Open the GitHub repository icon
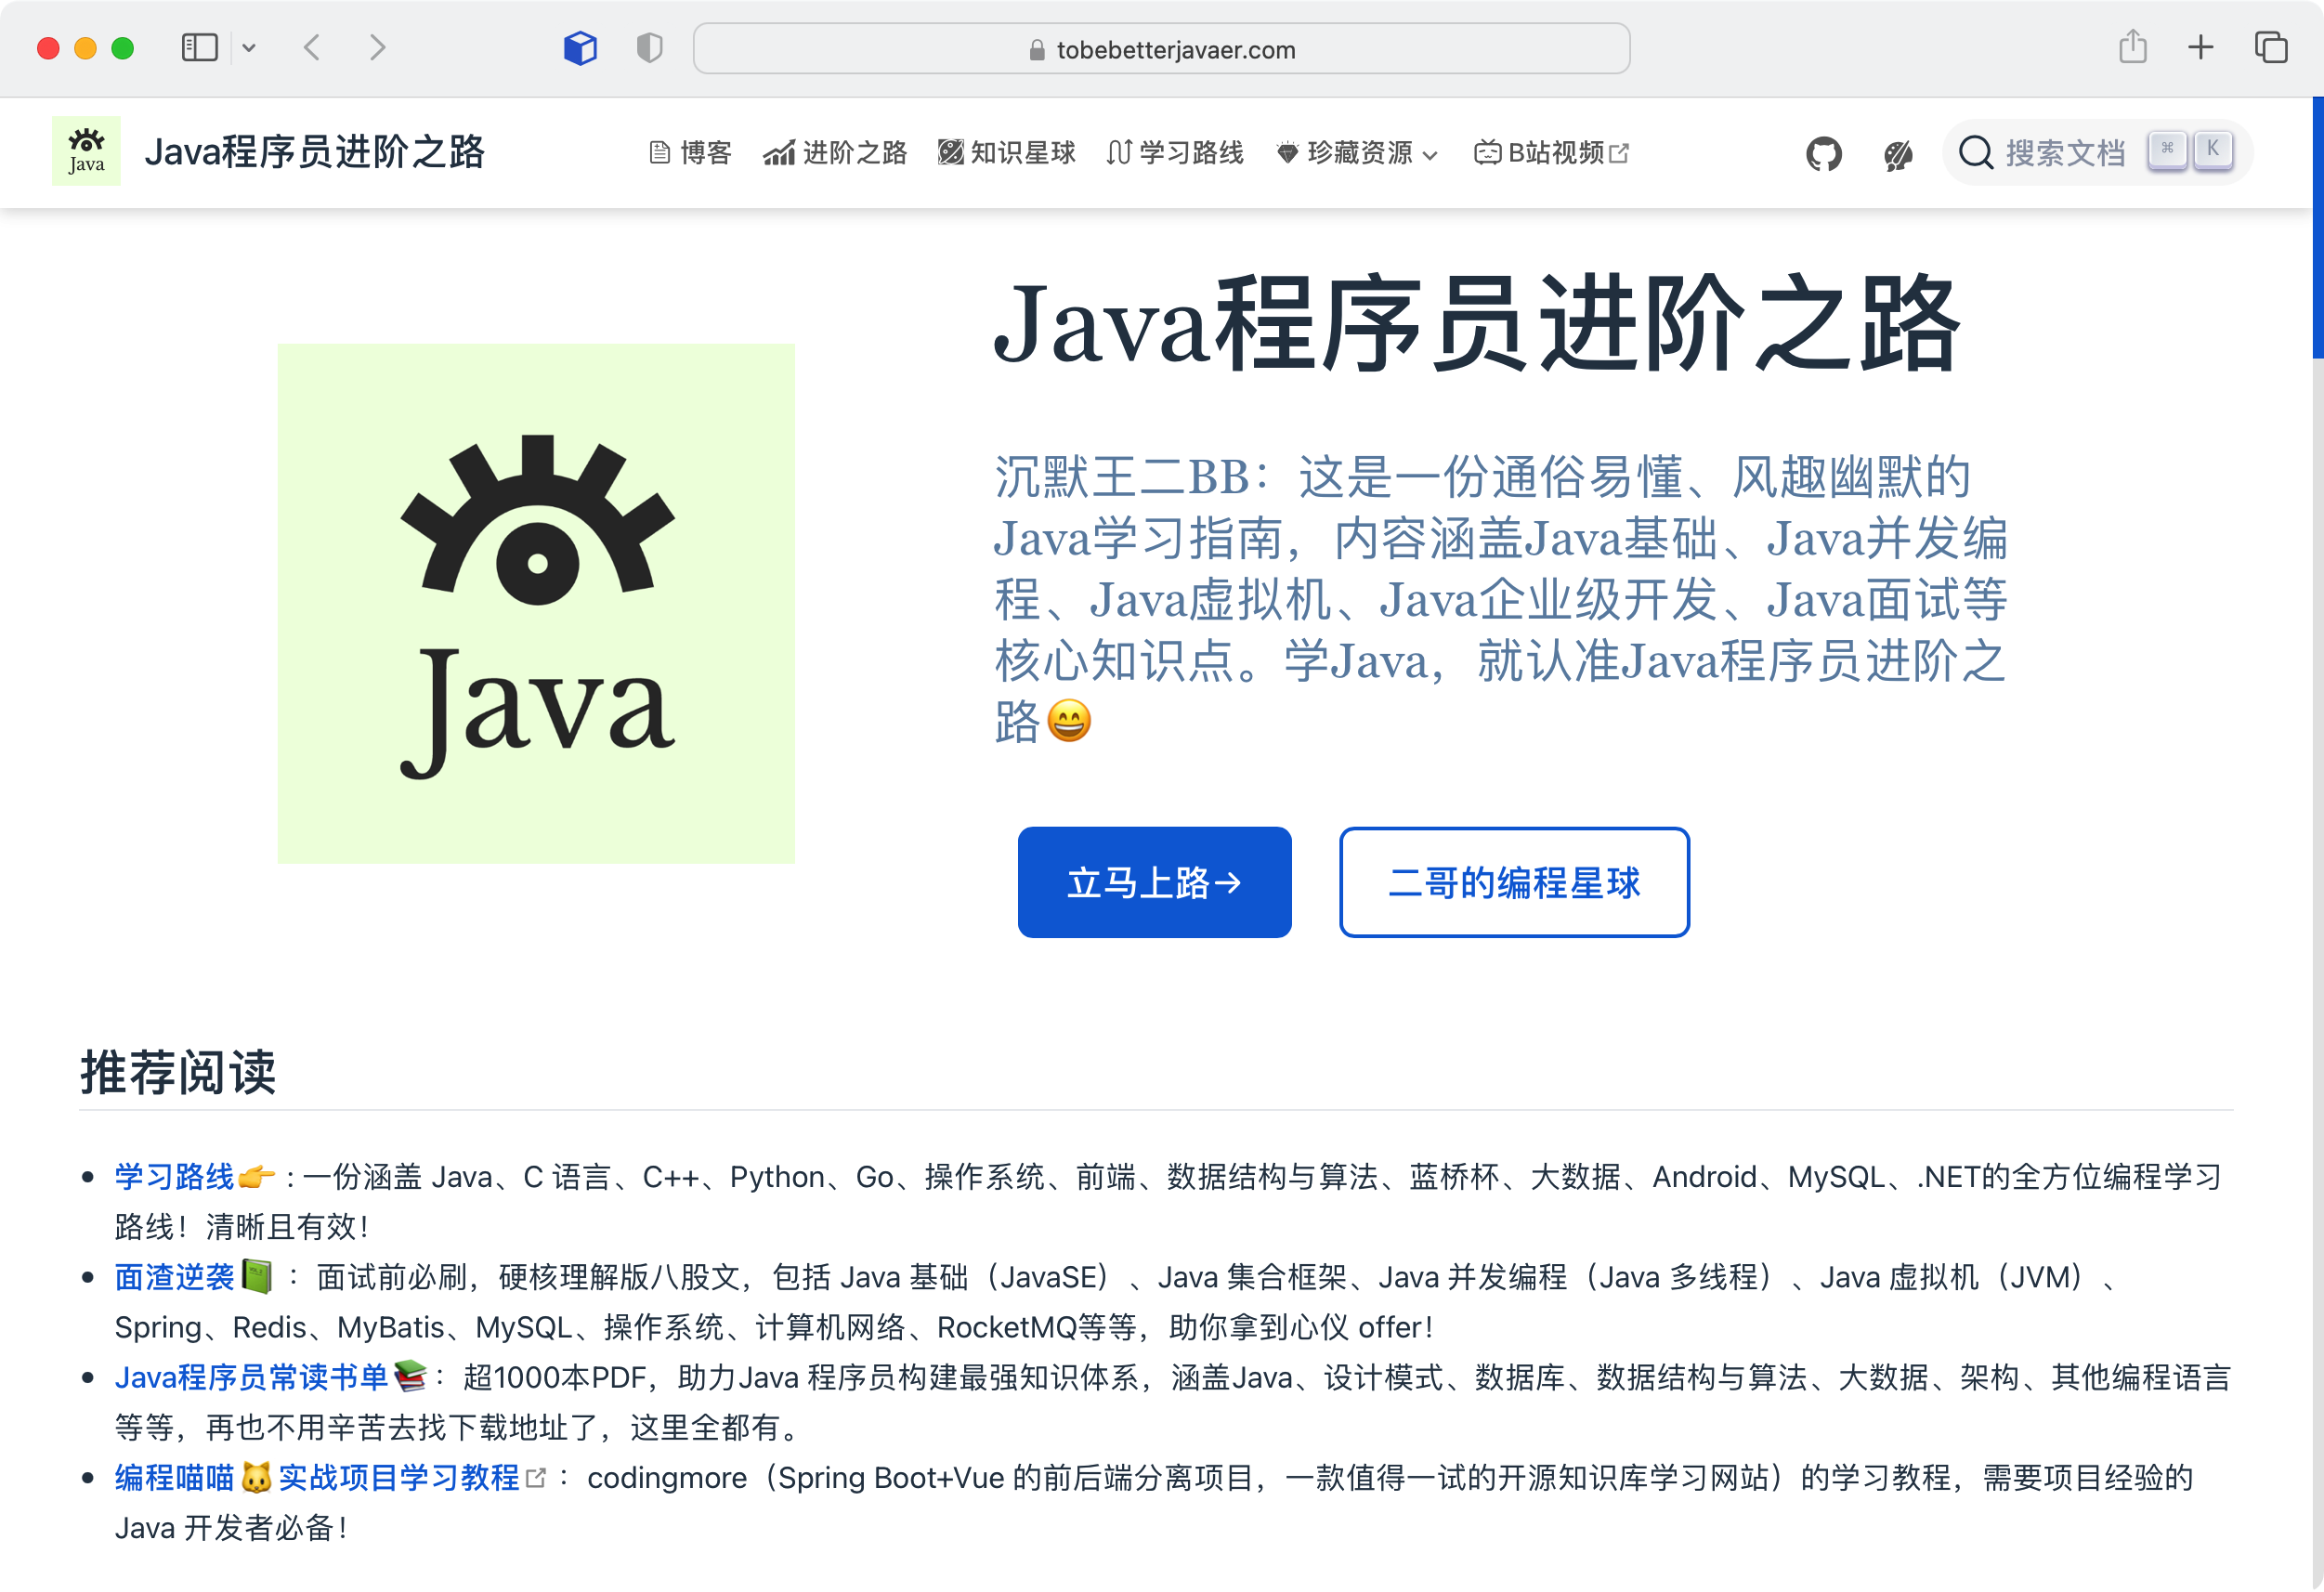Viewport: 2324px width, 1592px height. pos(1823,153)
